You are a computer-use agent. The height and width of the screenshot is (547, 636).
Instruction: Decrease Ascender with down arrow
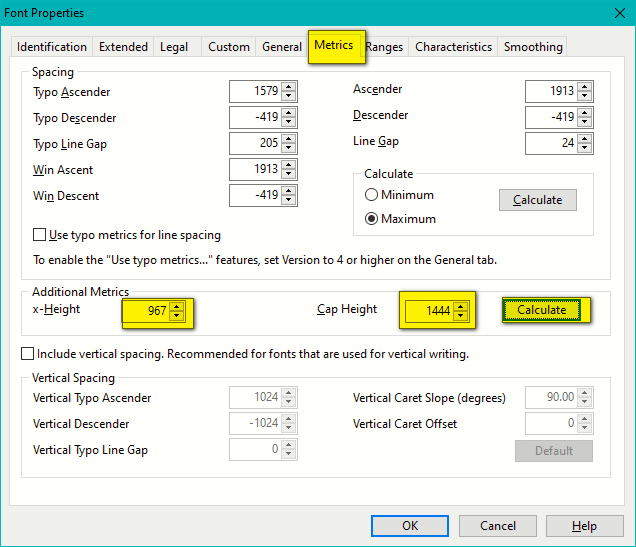[x=584, y=96]
